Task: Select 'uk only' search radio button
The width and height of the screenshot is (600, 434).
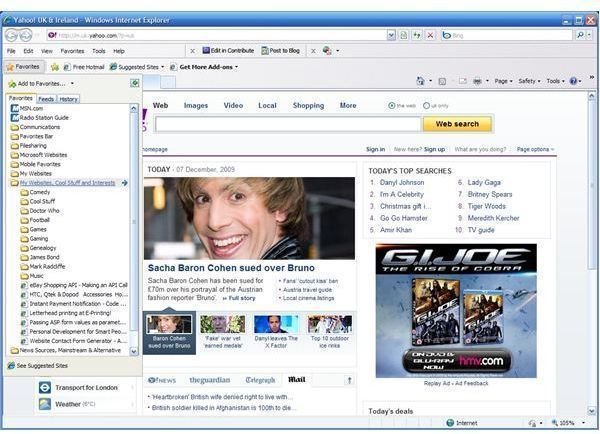Action: point(426,106)
